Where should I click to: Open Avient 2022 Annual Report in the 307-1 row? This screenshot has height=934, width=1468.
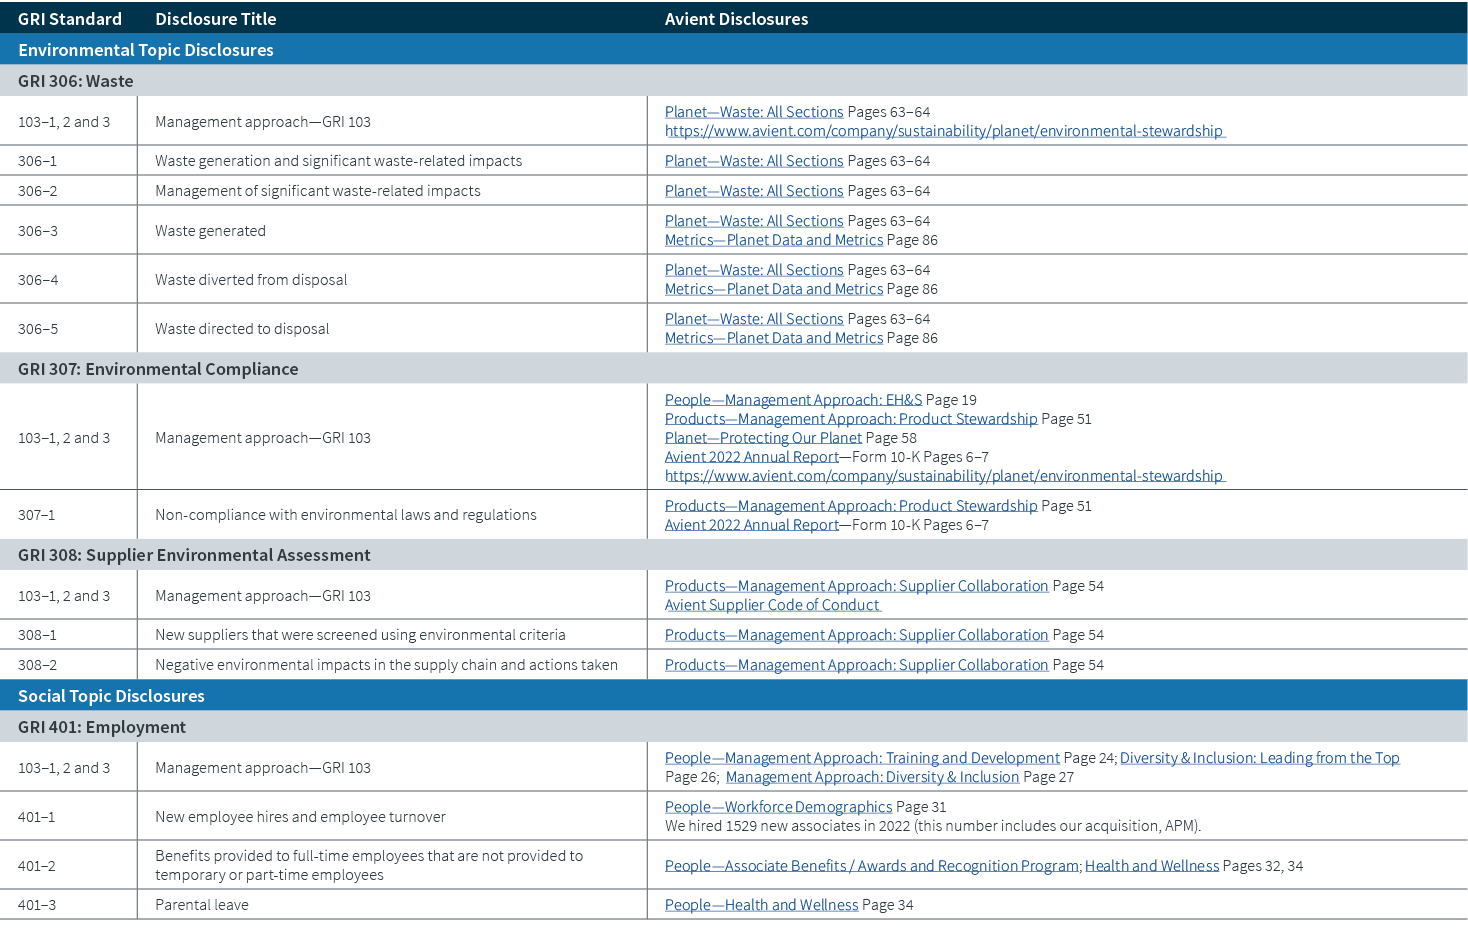[x=751, y=524]
